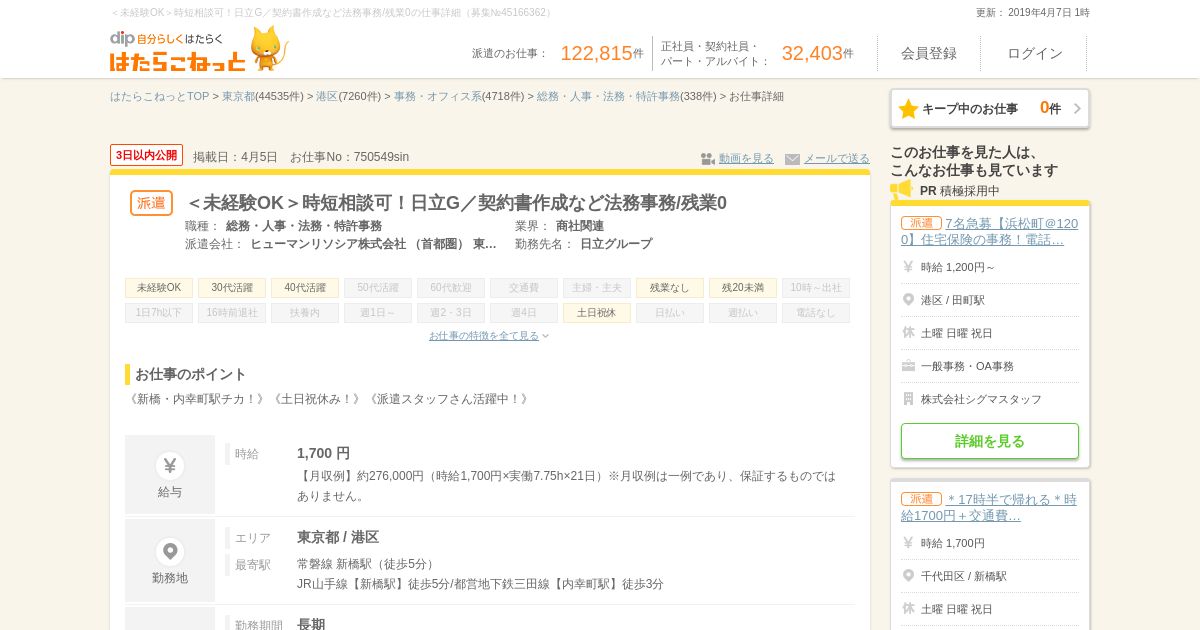Click location pin next to 港区 / 田町駅
This screenshot has height=630, width=1200.
click(x=908, y=300)
